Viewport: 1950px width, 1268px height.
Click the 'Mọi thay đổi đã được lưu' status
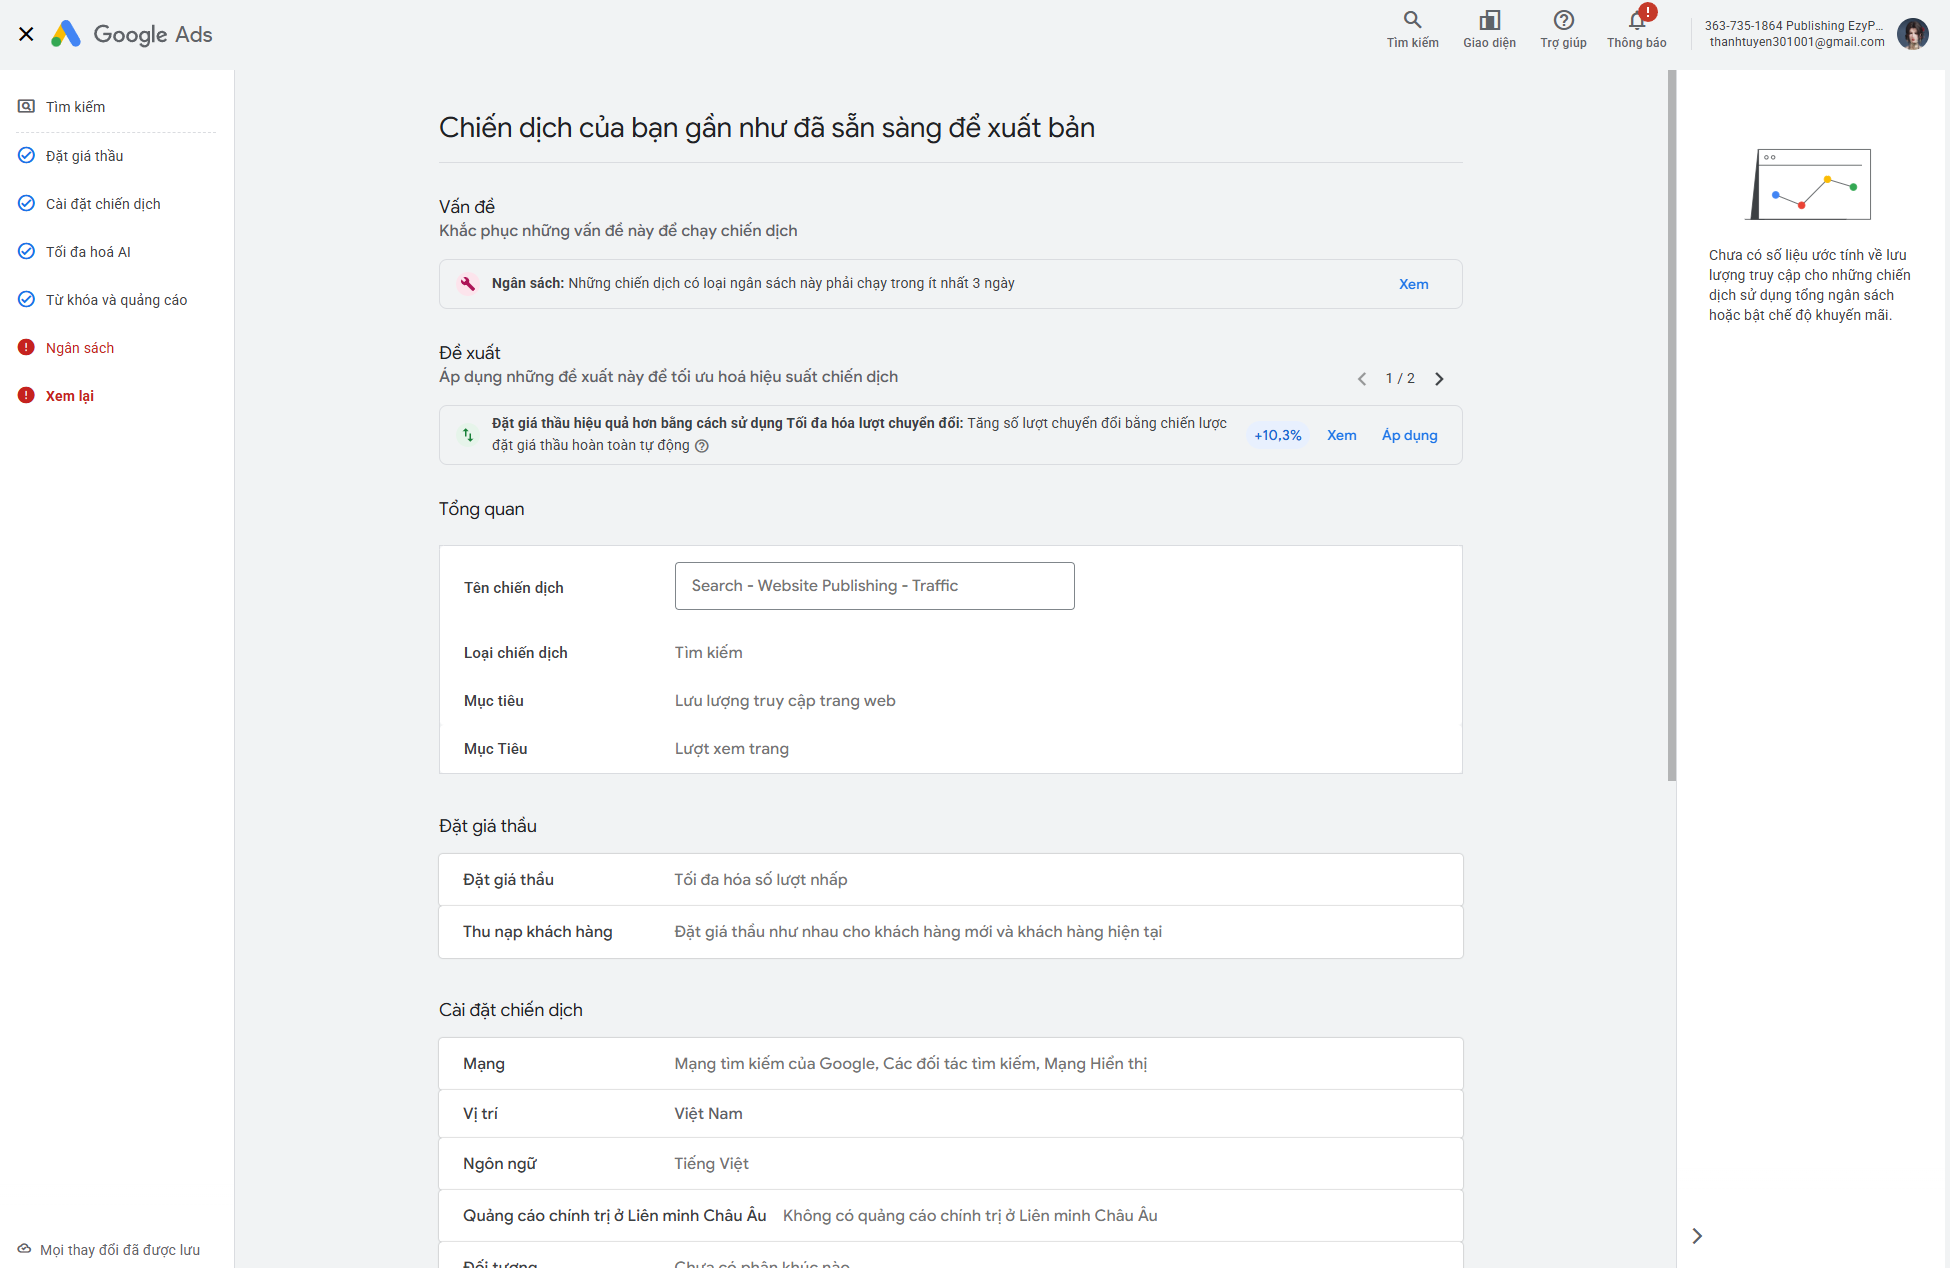click(x=120, y=1250)
